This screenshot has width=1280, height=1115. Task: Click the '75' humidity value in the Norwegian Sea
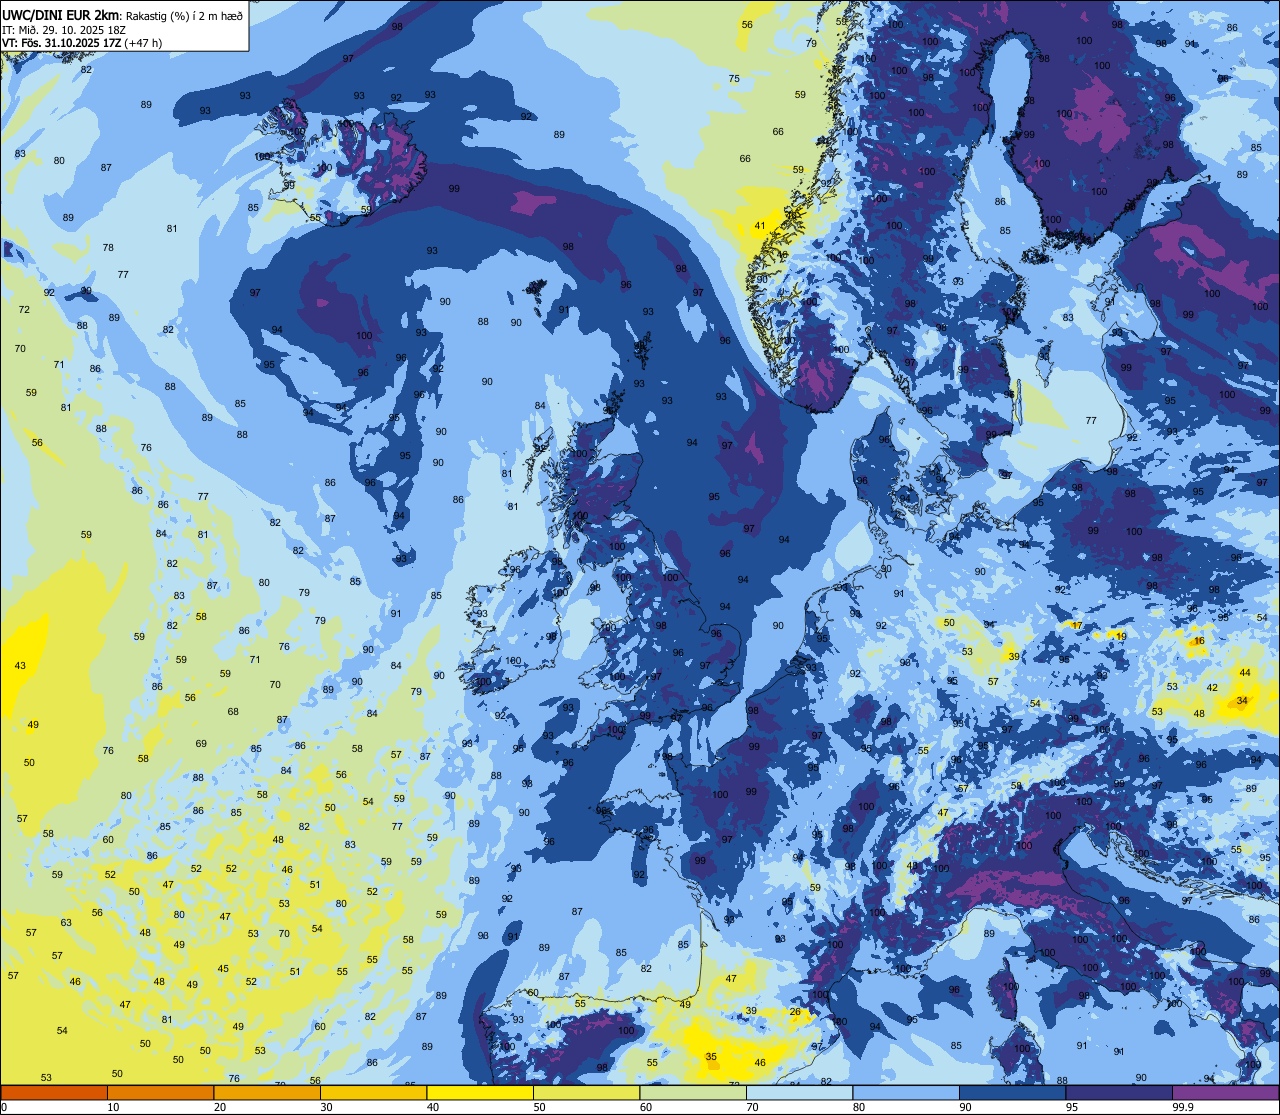pos(734,79)
